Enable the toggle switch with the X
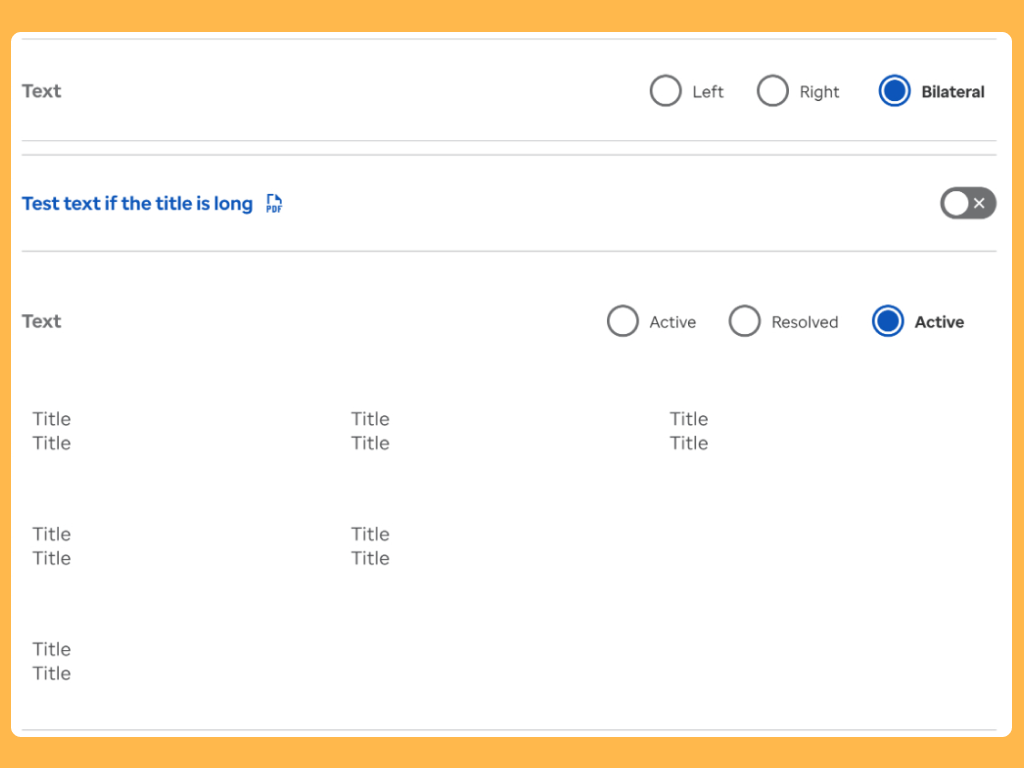 tap(967, 204)
